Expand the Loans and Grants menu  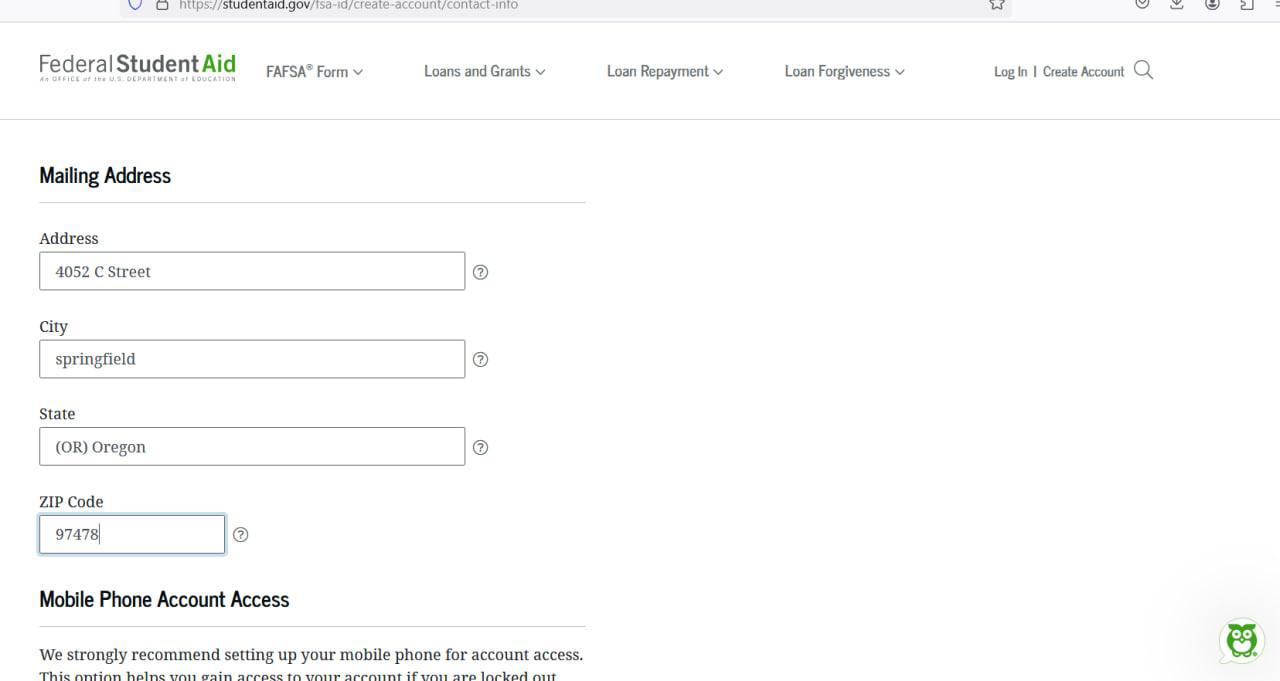coord(484,71)
